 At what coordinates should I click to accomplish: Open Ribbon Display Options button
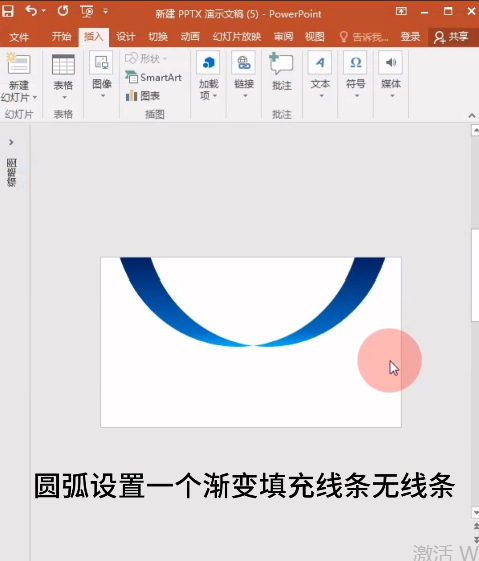(401, 12)
